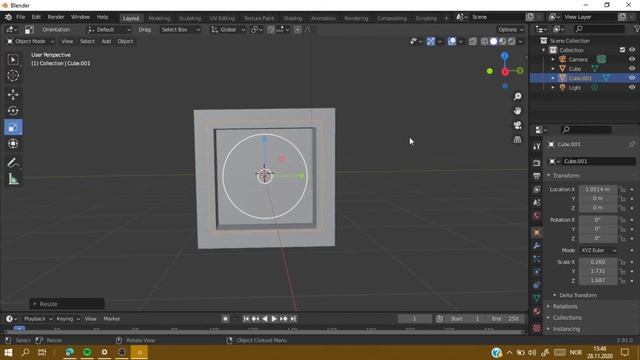Open the timeline Marker menu
This screenshot has height=360, width=640.
click(x=111, y=319)
